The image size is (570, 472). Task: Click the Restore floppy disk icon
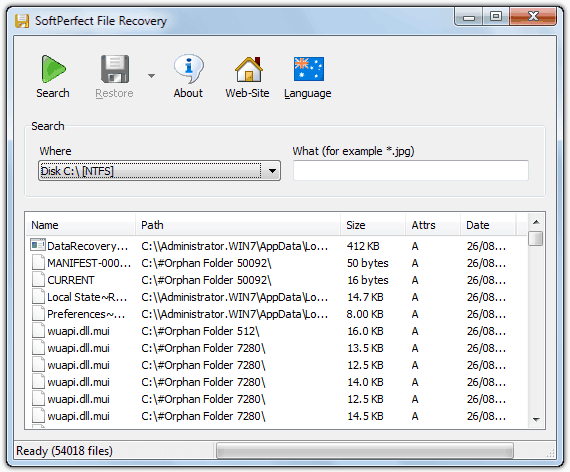point(115,69)
